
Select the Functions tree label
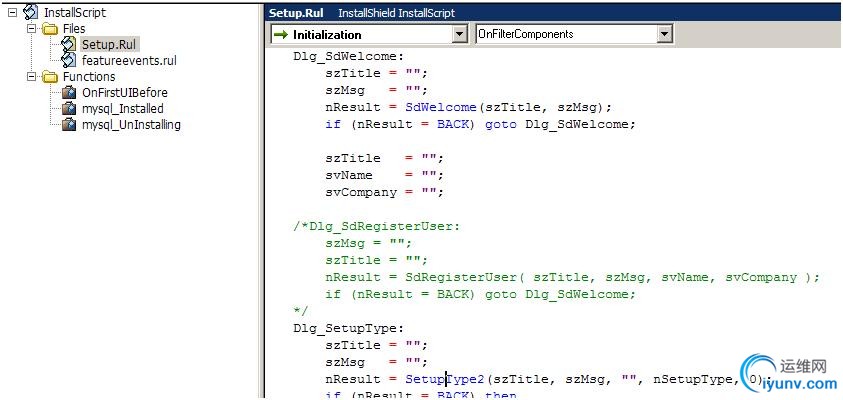[89, 77]
